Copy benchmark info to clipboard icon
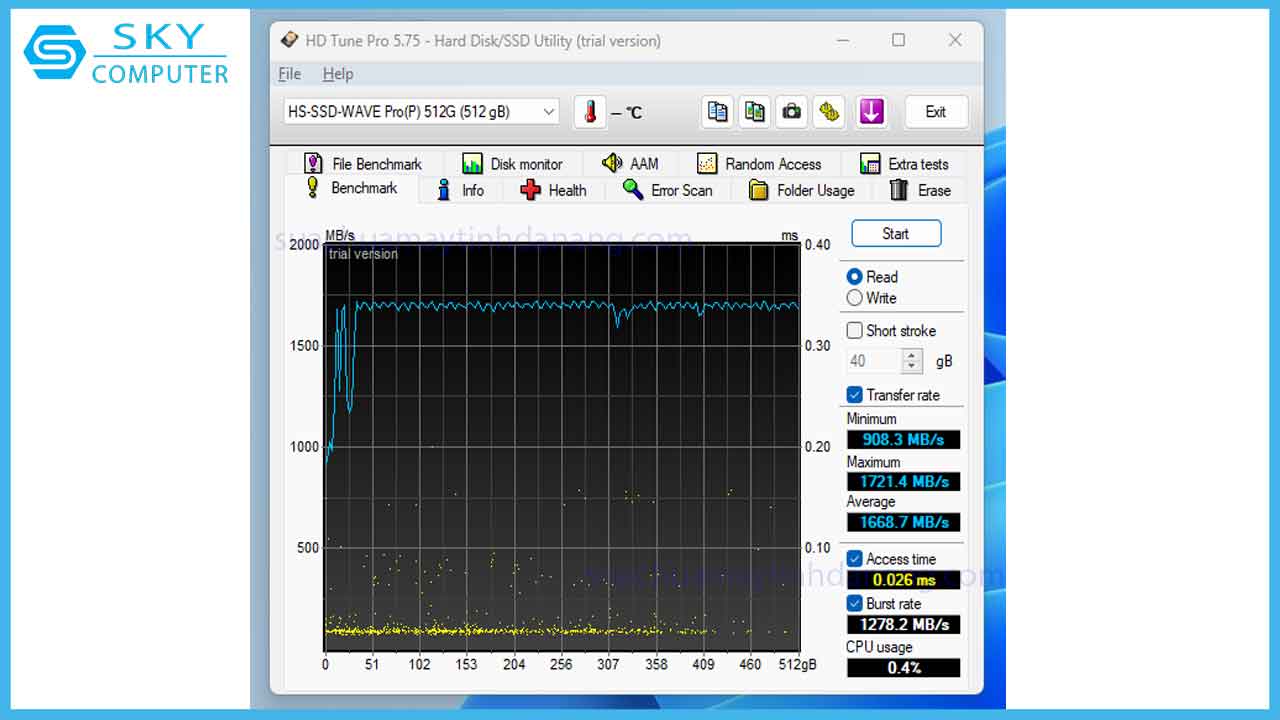Viewport: 1280px width, 720px height. 717,112
